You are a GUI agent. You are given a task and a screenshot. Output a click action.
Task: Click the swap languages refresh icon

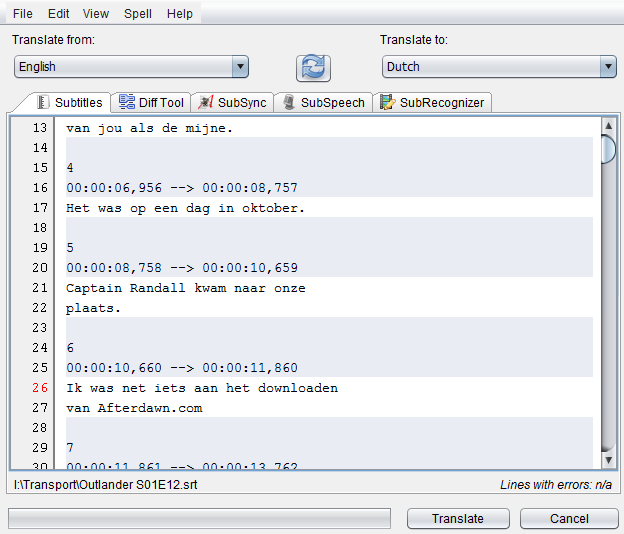[313, 67]
